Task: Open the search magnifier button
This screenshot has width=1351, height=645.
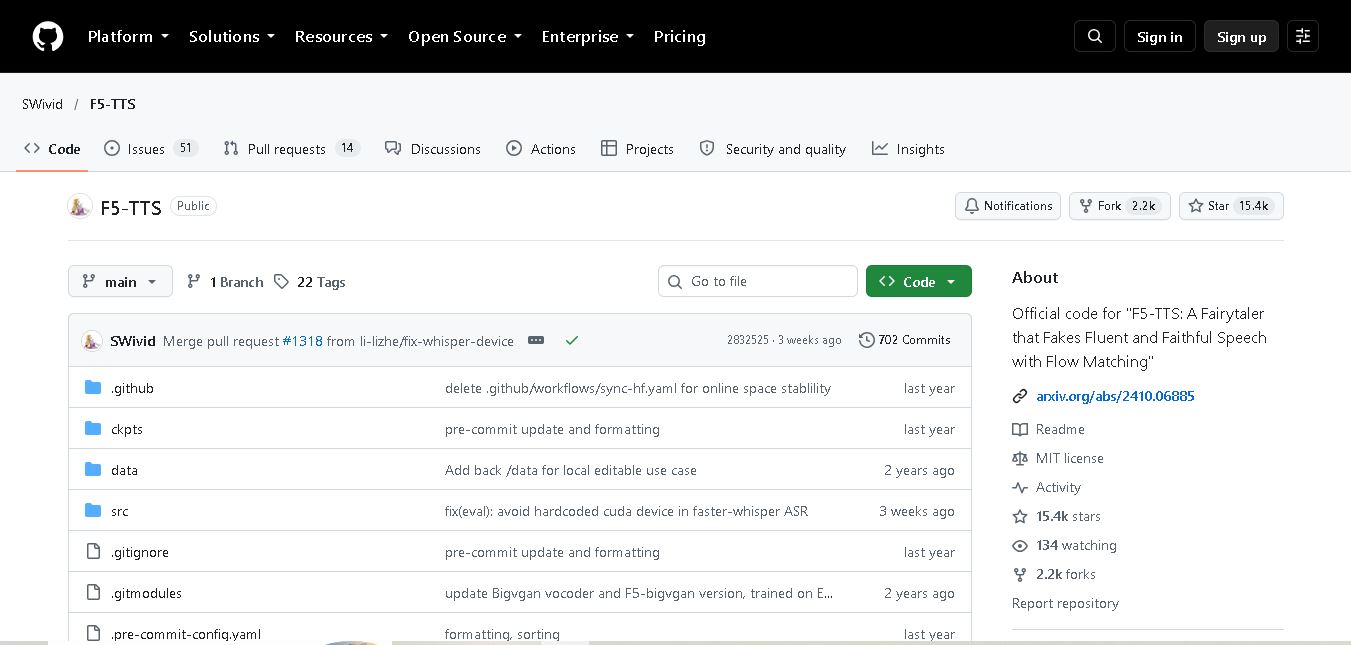Action: pos(1095,37)
